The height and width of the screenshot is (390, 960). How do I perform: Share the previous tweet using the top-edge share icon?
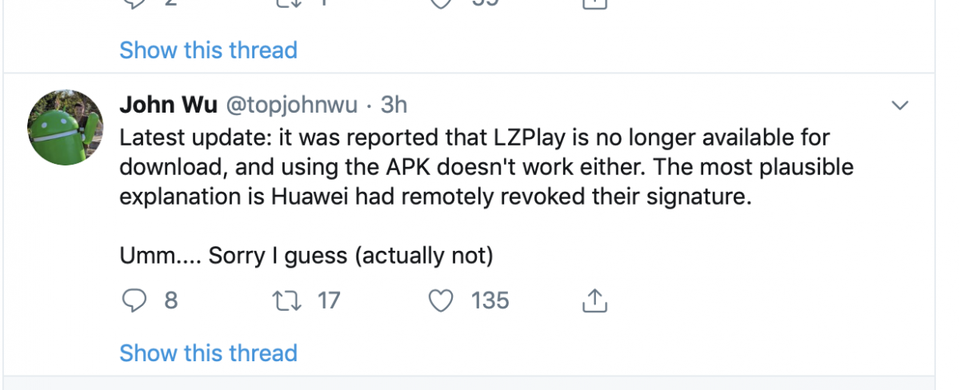pyautogui.click(x=594, y=3)
